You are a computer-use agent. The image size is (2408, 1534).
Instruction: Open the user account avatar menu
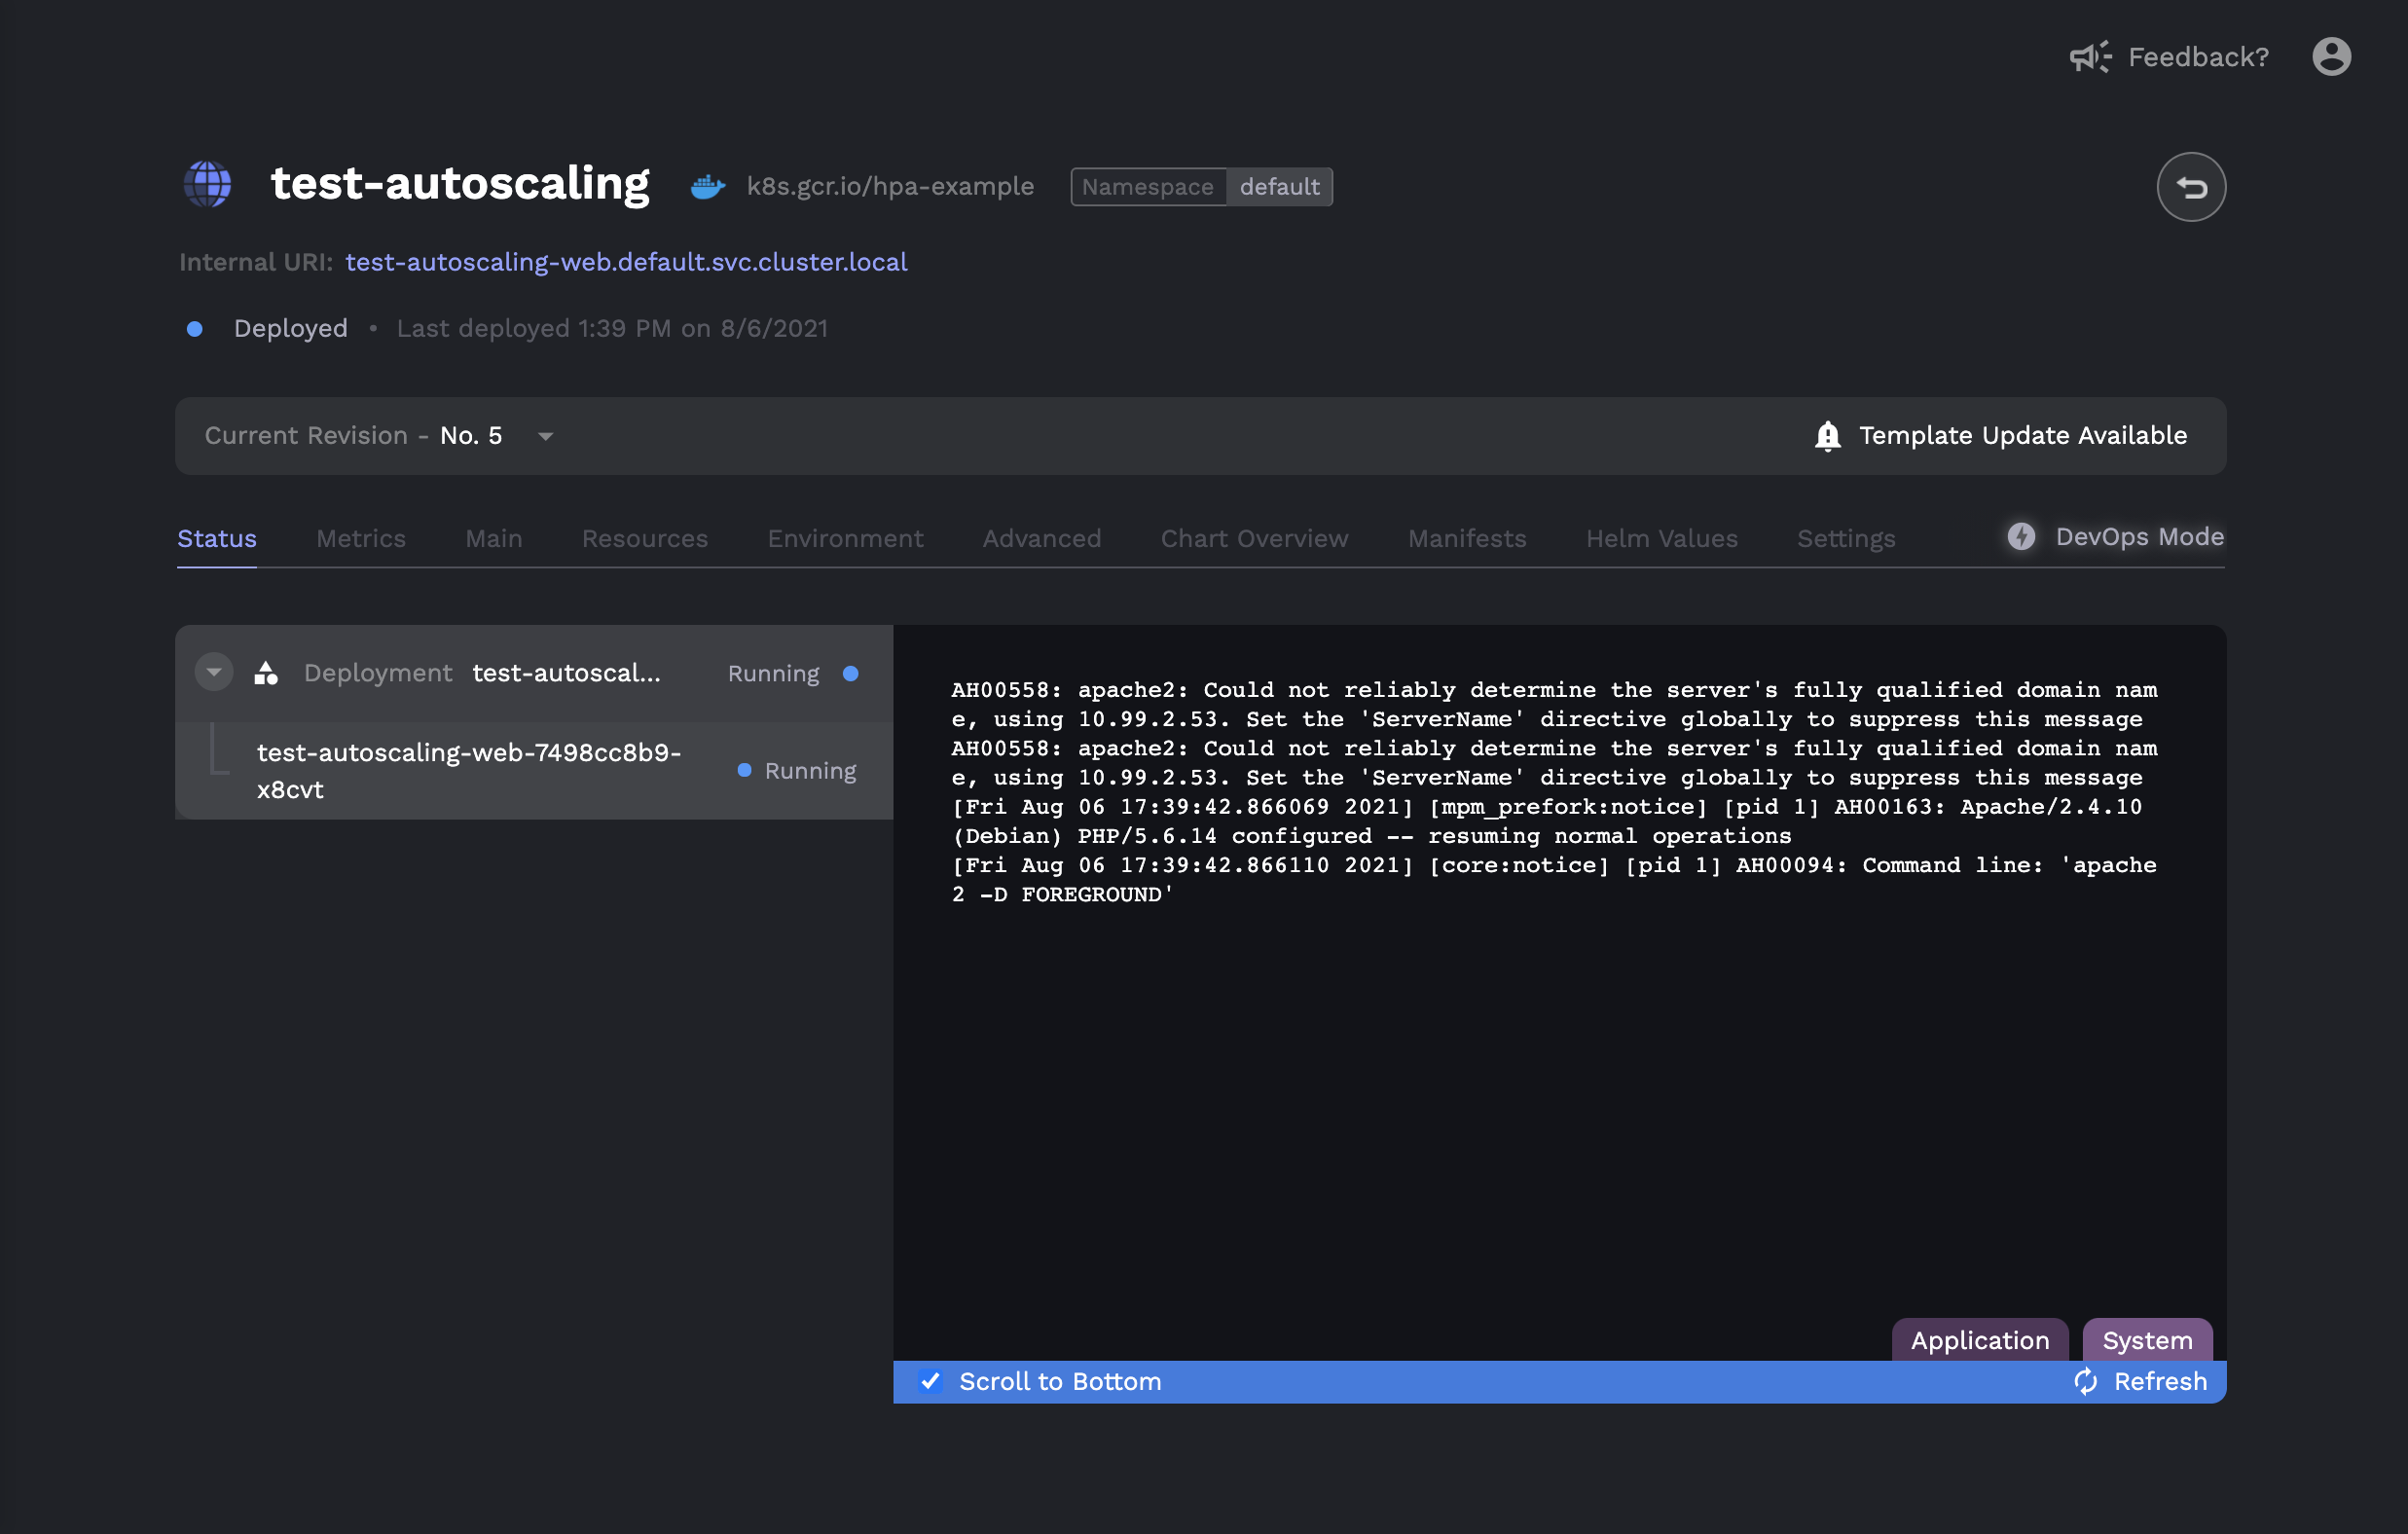pyautogui.click(x=2331, y=57)
